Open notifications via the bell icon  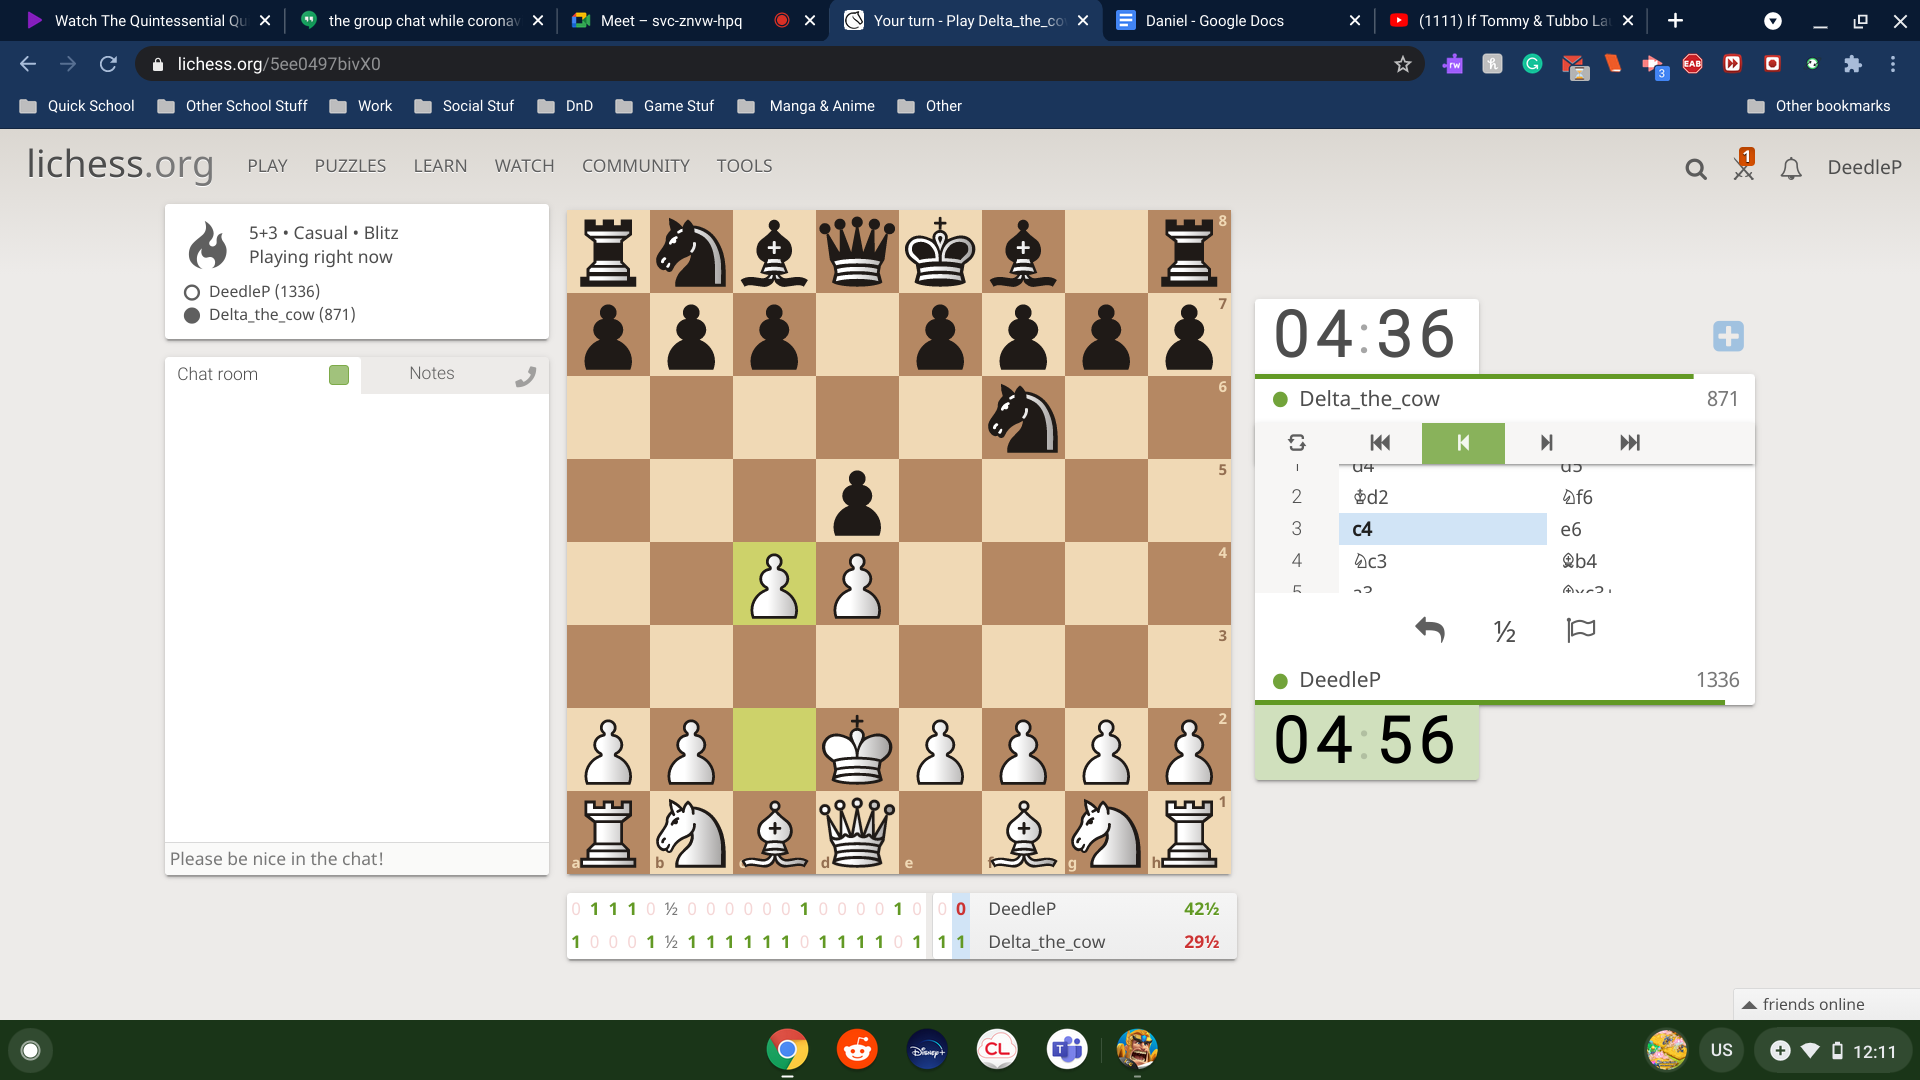[x=1790, y=168]
